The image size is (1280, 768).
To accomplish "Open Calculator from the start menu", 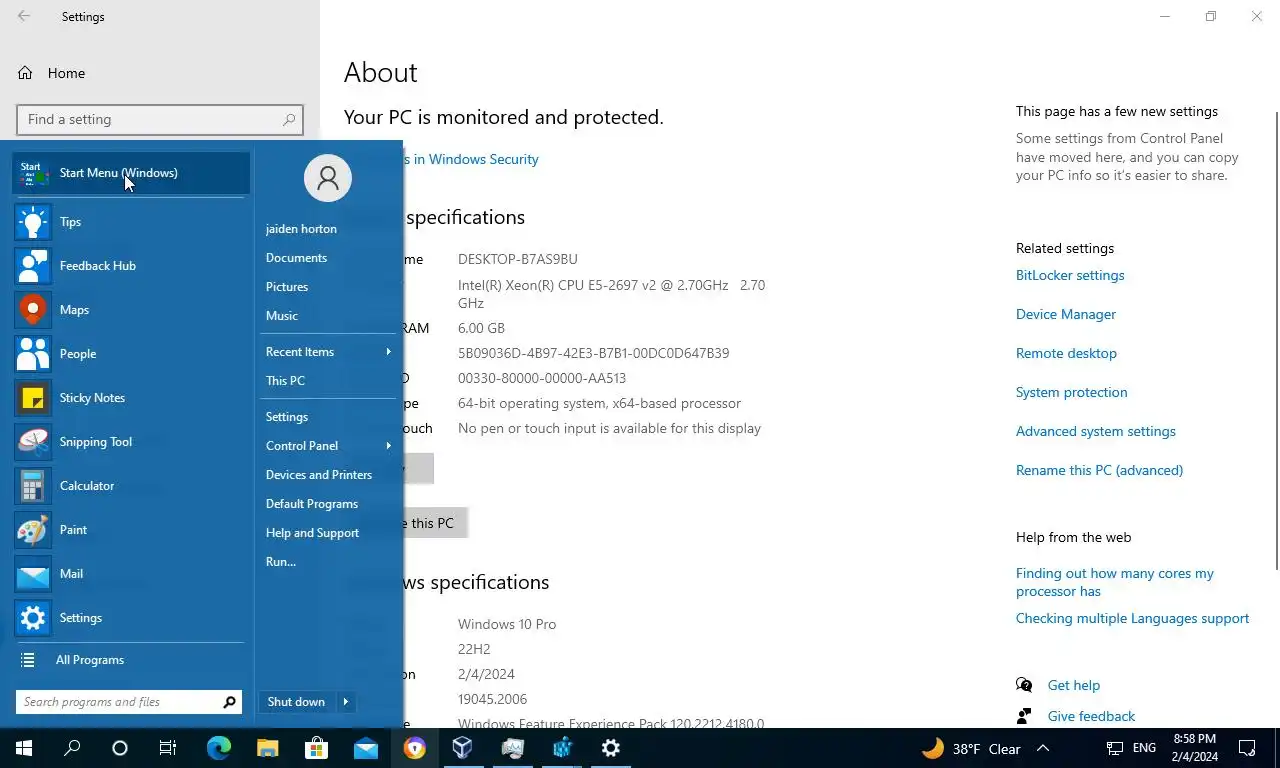I will tap(131, 486).
